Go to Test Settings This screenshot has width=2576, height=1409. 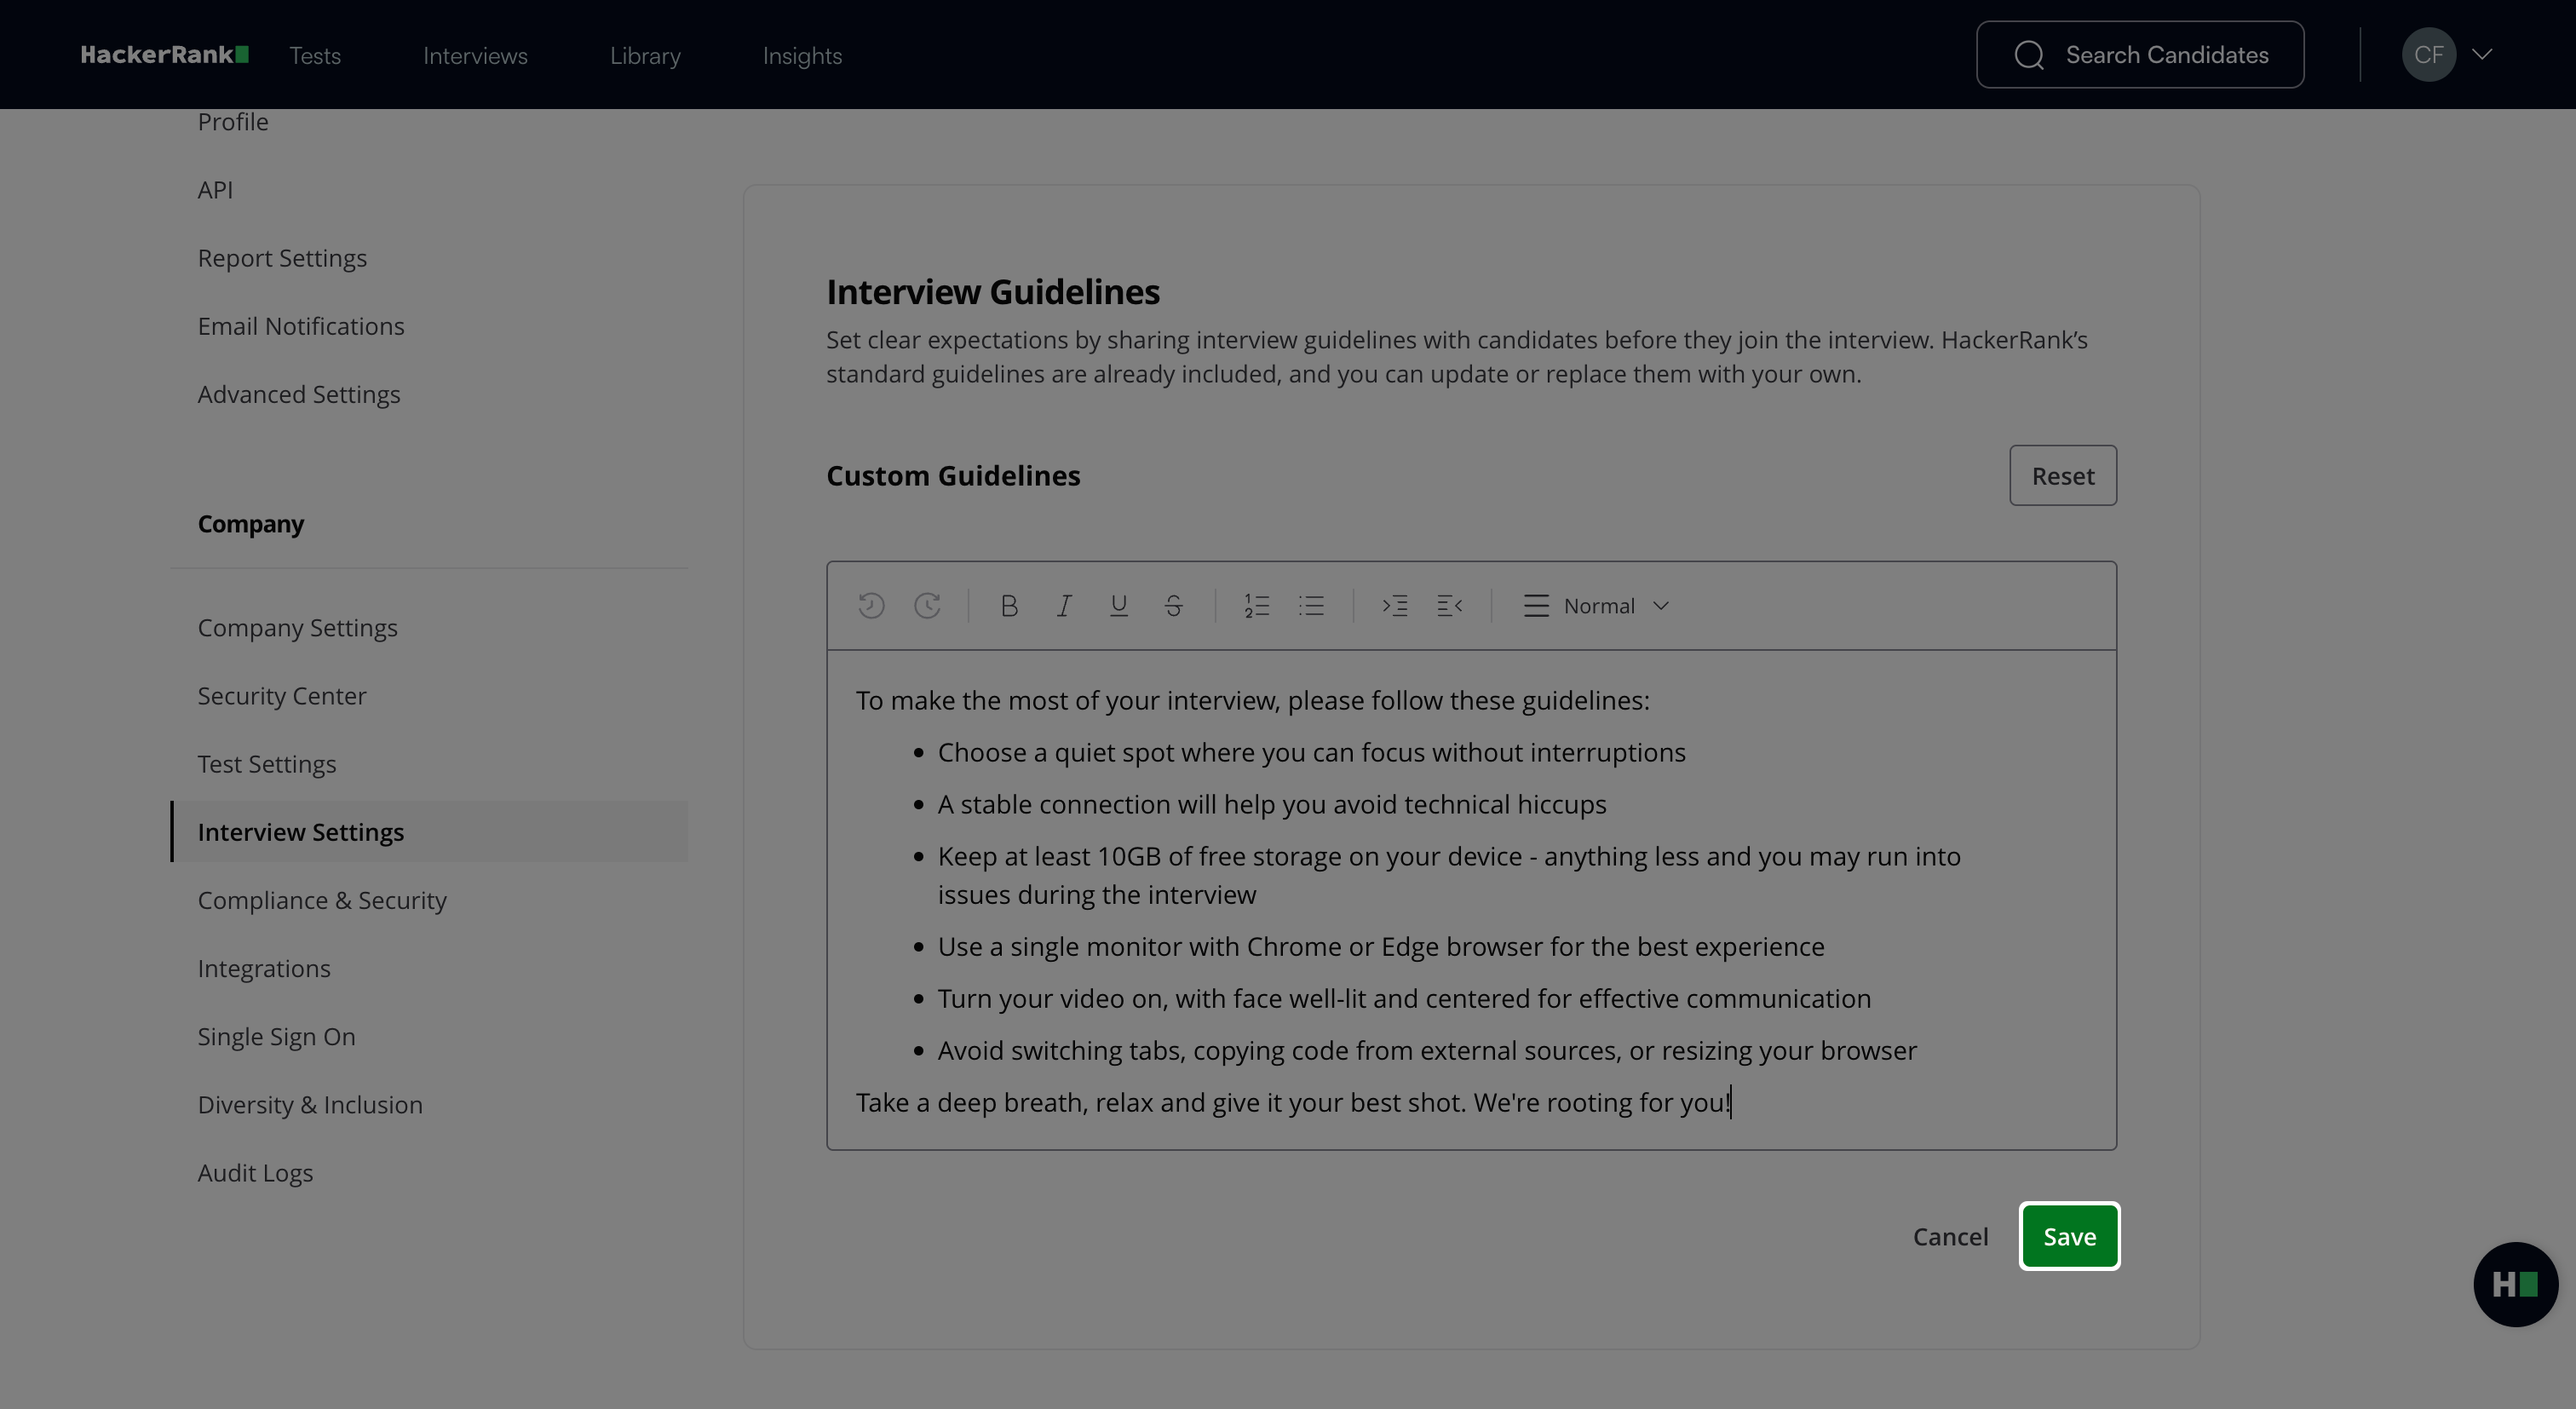coord(267,764)
